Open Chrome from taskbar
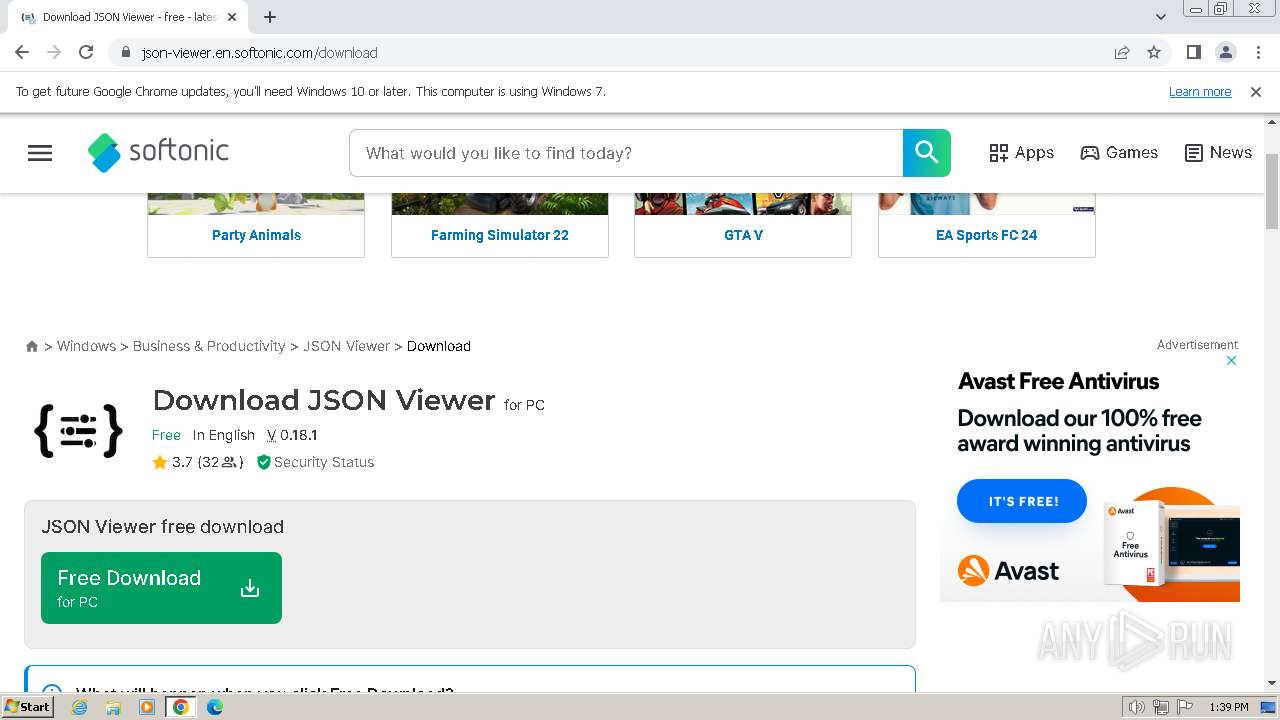This screenshot has height=720, width=1280. tap(181, 707)
